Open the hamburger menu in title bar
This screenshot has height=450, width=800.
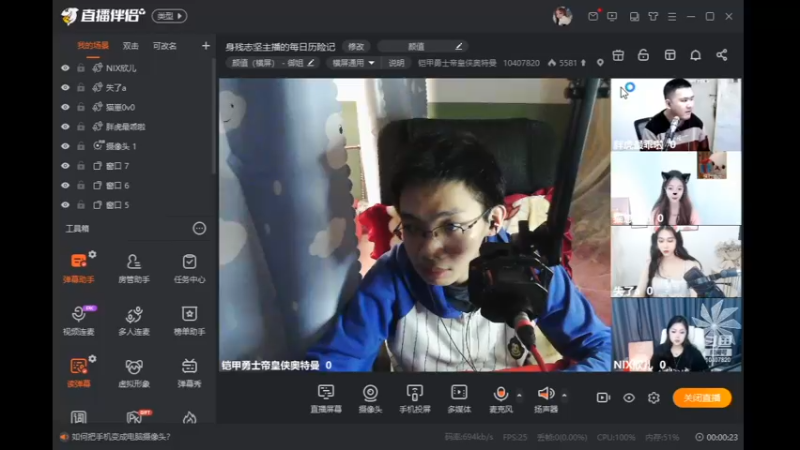click(x=672, y=17)
